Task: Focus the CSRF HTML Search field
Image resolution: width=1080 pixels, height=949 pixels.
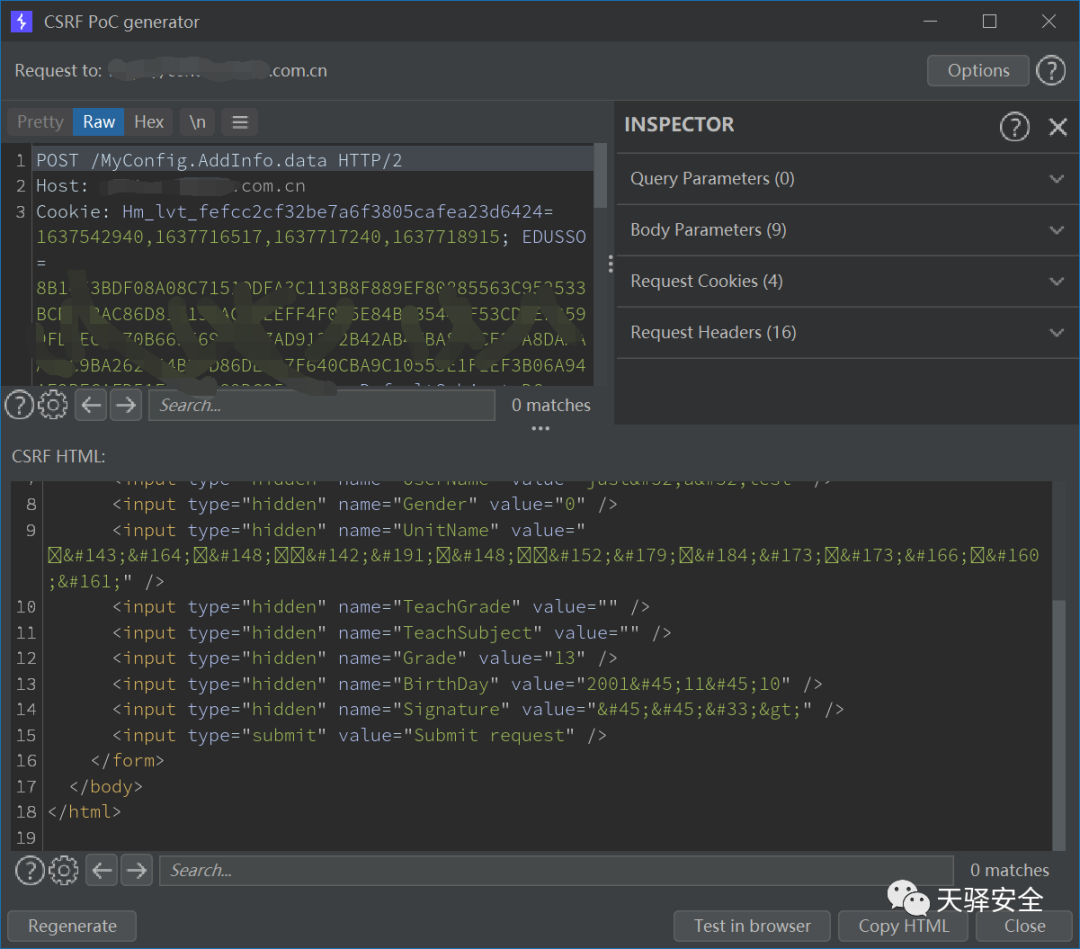Action: pyautogui.click(x=556, y=870)
